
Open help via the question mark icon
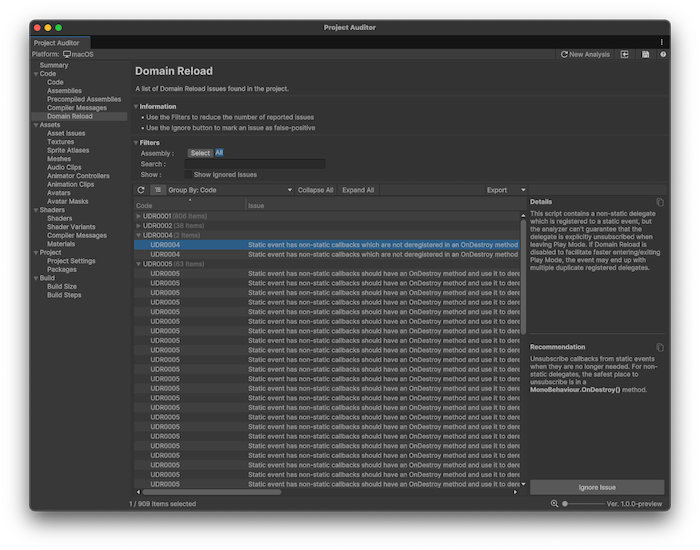(663, 54)
